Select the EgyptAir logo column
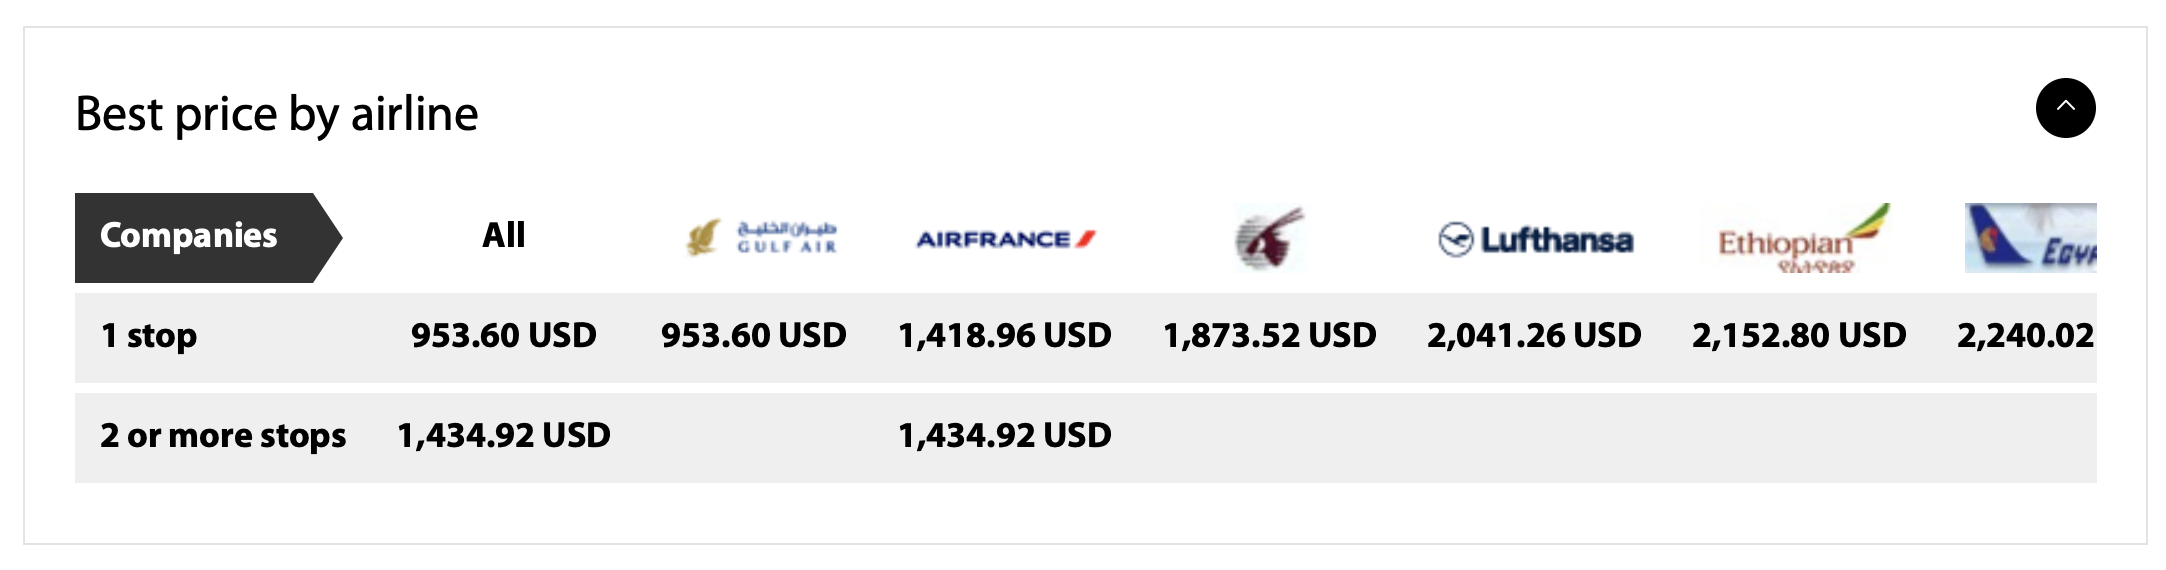Viewport: 2166px width, 570px height. point(2030,238)
